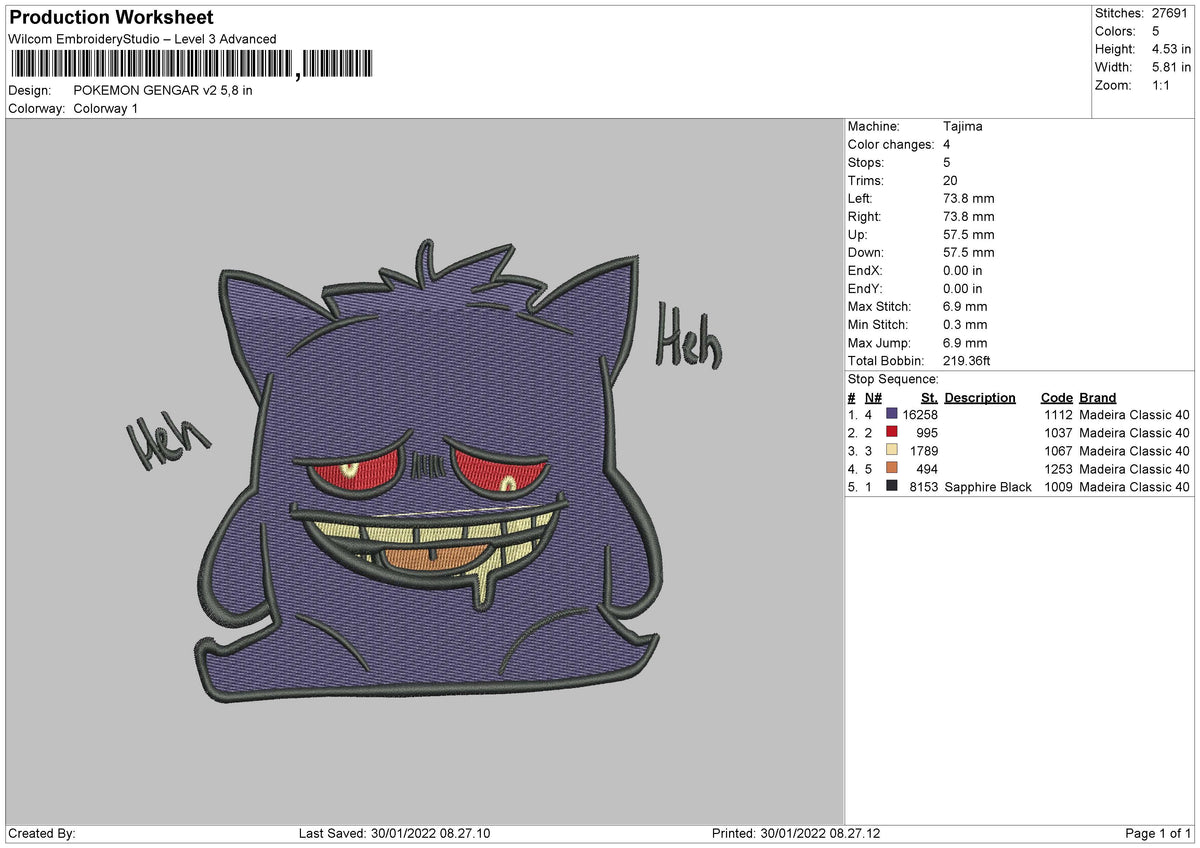Click stitch count 16258 in stop 1

[x=919, y=415]
